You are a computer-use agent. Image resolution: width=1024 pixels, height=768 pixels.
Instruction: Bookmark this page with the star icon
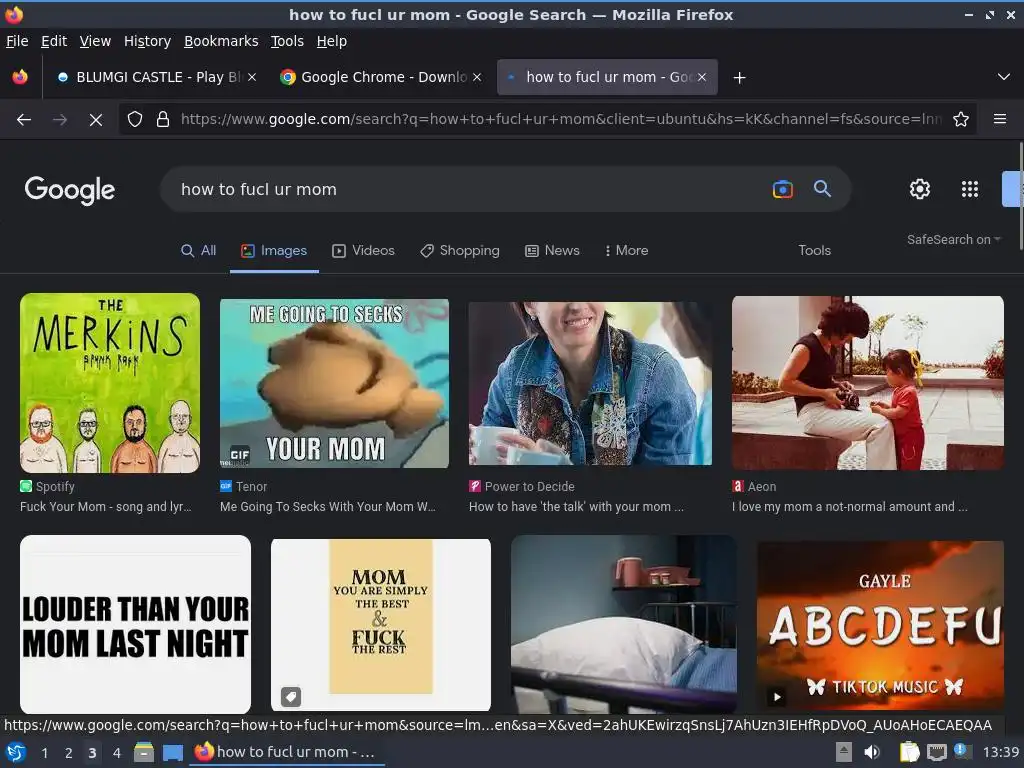[x=961, y=120]
